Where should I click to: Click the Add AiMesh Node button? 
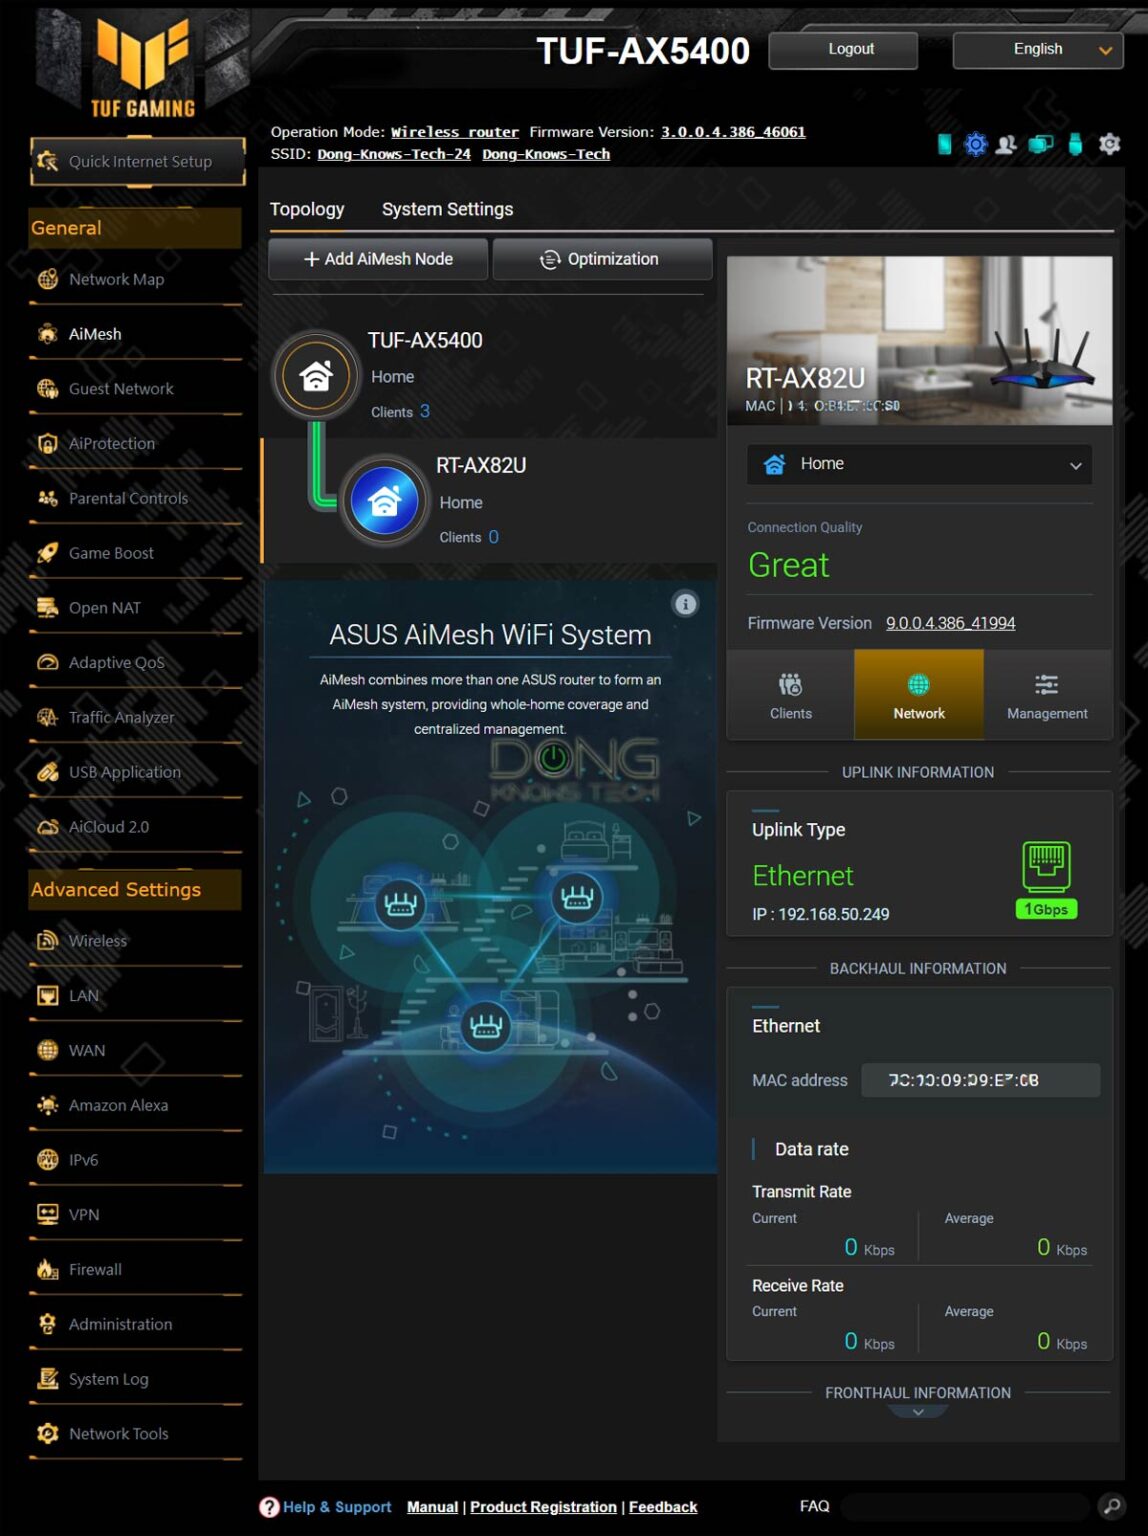(377, 259)
